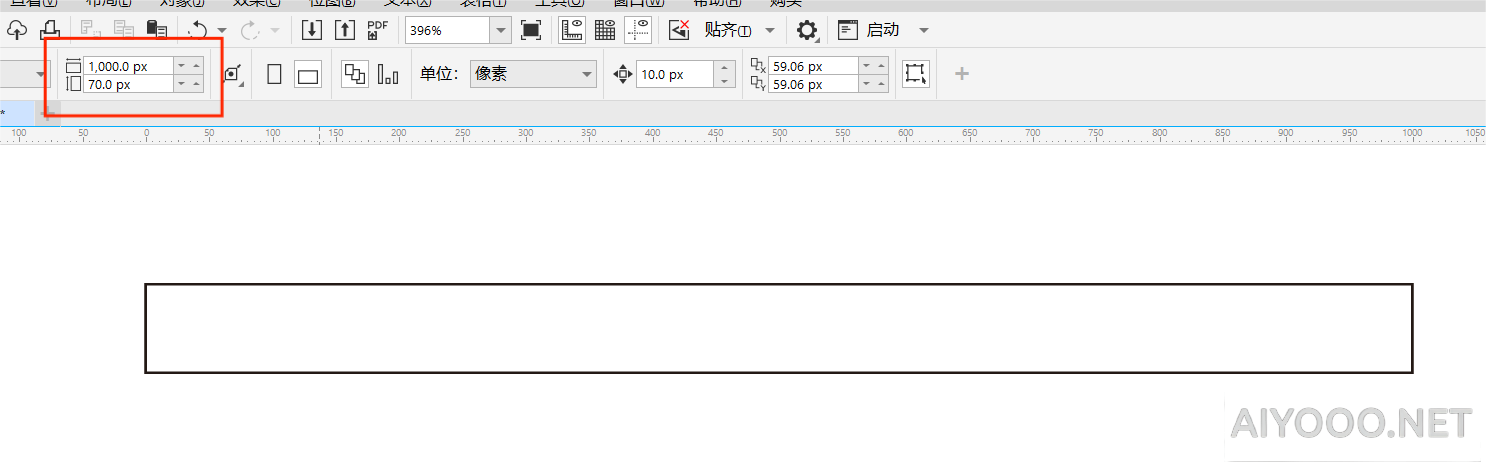
Task: Click the Import icon
Action: [312, 30]
